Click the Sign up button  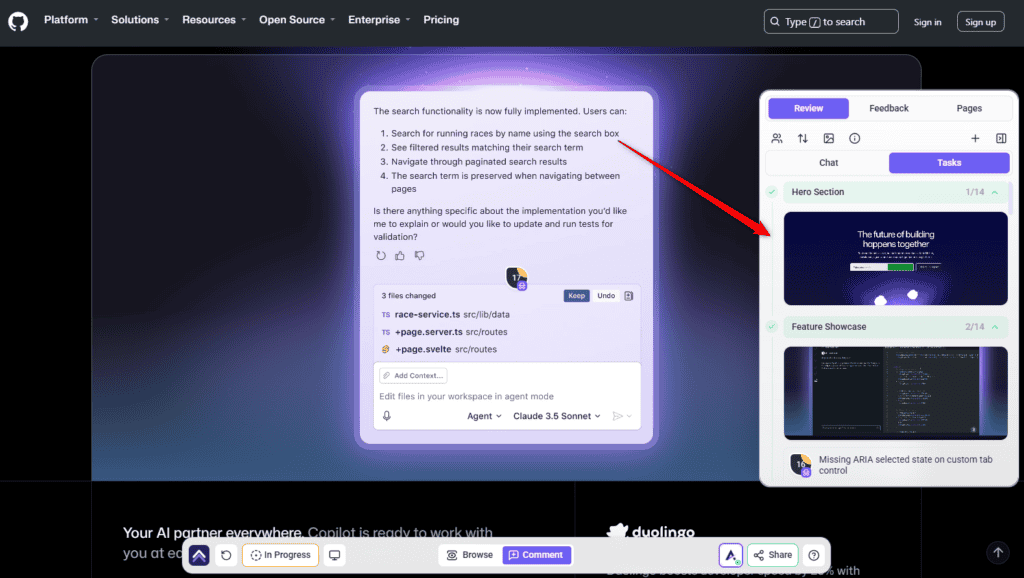coord(980,22)
